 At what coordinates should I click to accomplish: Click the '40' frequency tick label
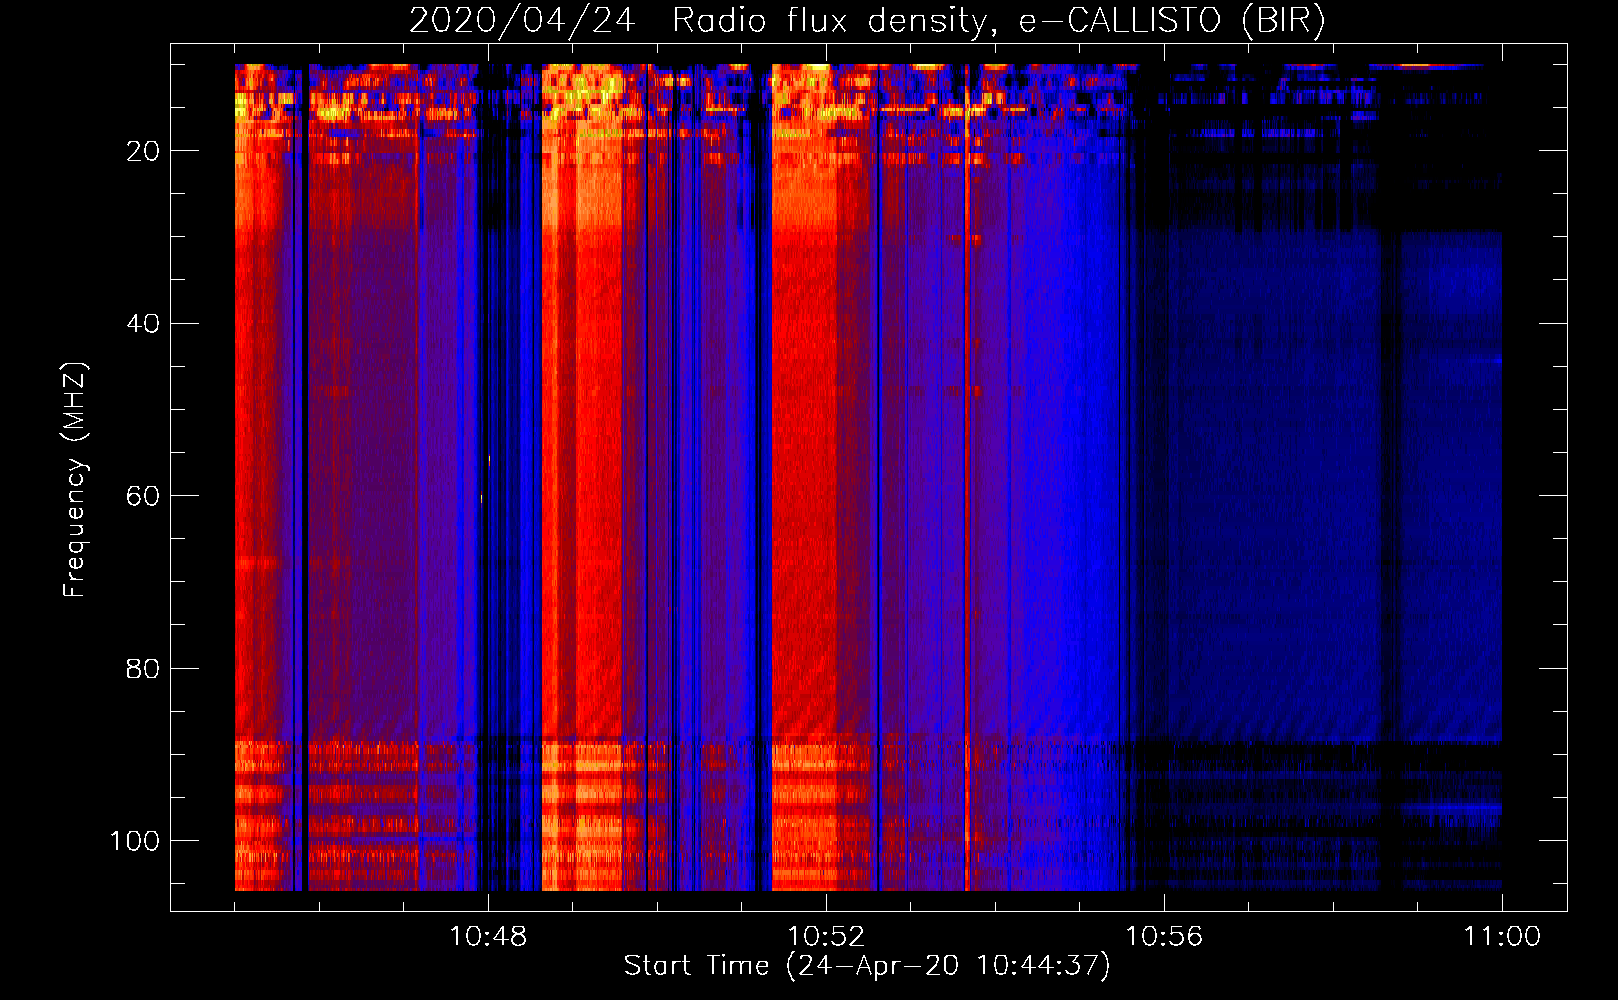coord(143,324)
